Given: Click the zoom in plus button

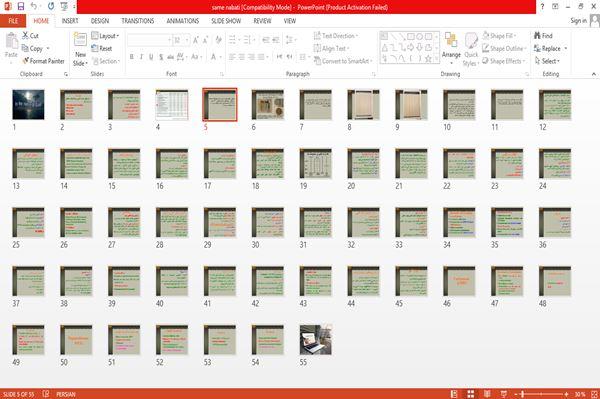Looking at the screenshot, I should (x=566, y=394).
